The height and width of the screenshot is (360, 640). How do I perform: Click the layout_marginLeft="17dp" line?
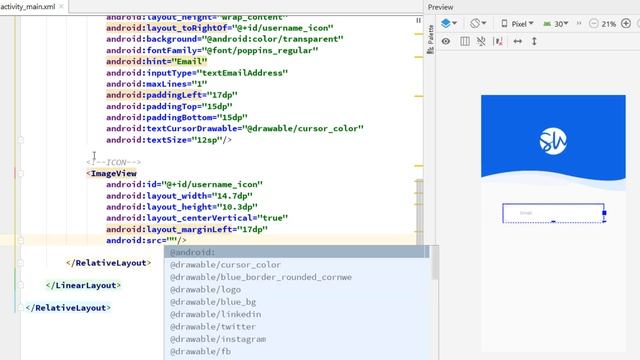pyautogui.click(x=187, y=229)
